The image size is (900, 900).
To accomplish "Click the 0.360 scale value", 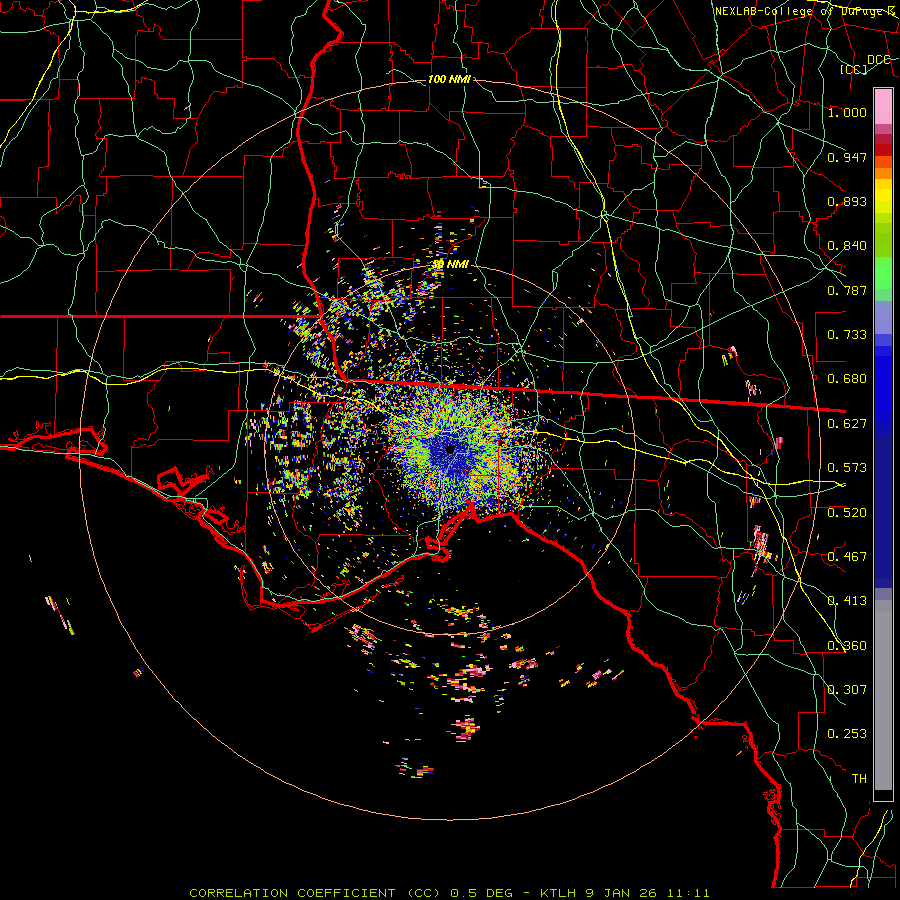I will 847,646.
